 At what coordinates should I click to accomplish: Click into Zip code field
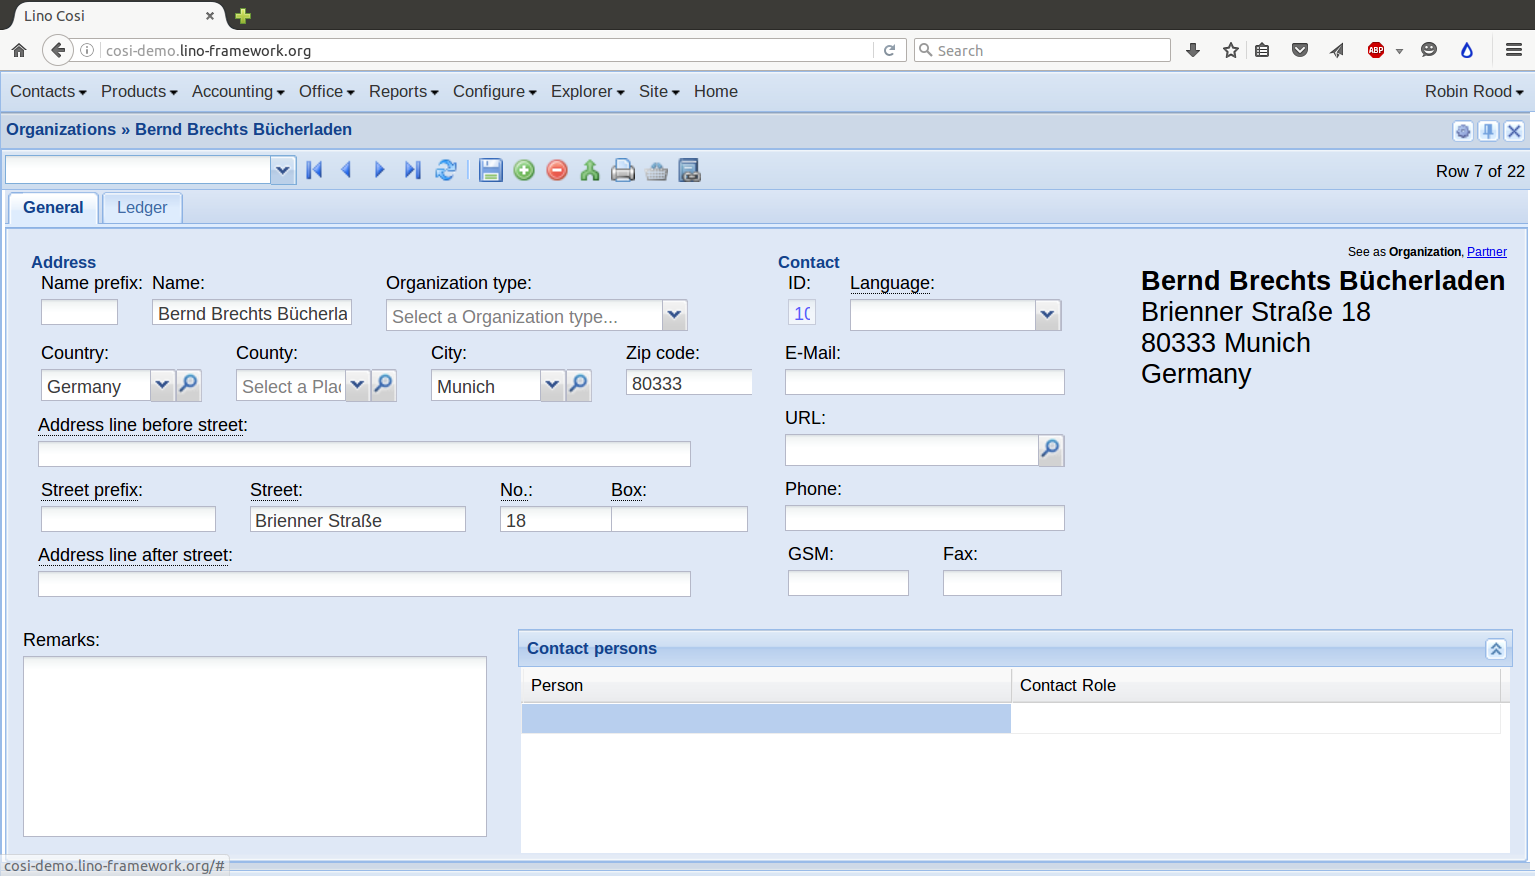pos(689,383)
